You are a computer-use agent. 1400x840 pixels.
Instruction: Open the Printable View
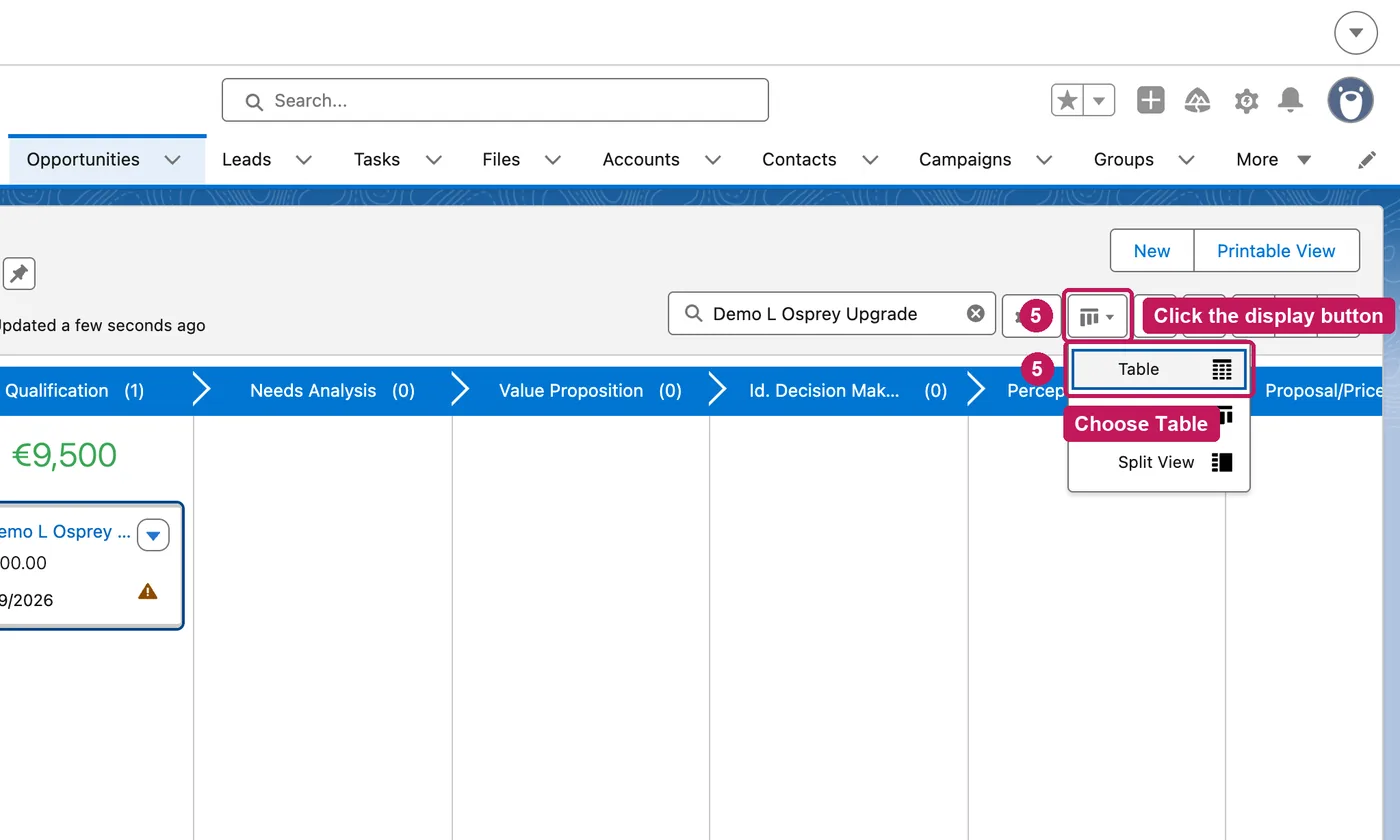[x=1276, y=251]
